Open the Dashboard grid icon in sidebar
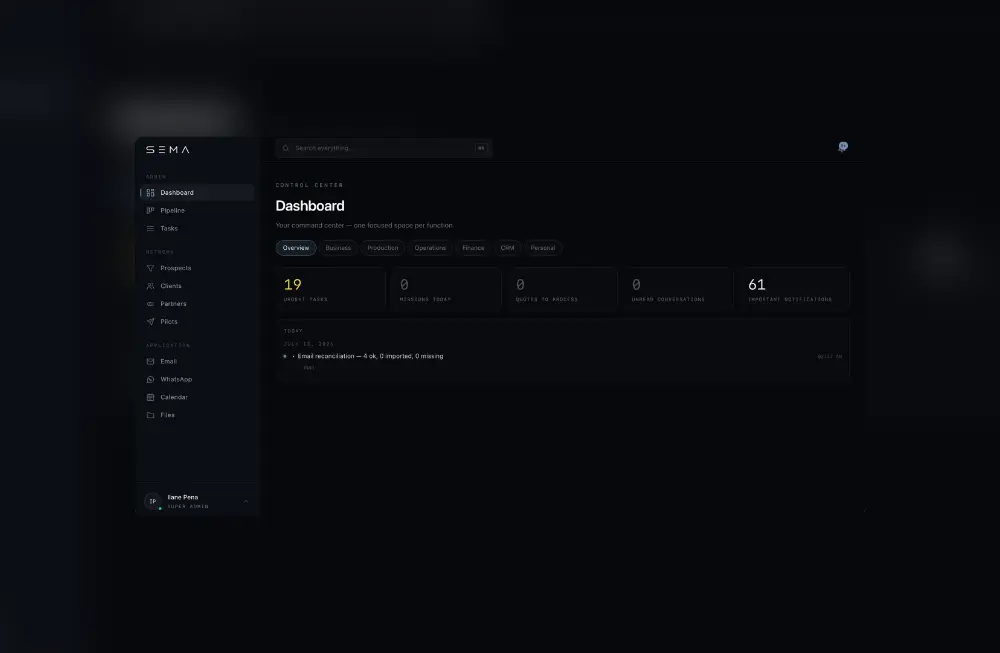 point(151,193)
